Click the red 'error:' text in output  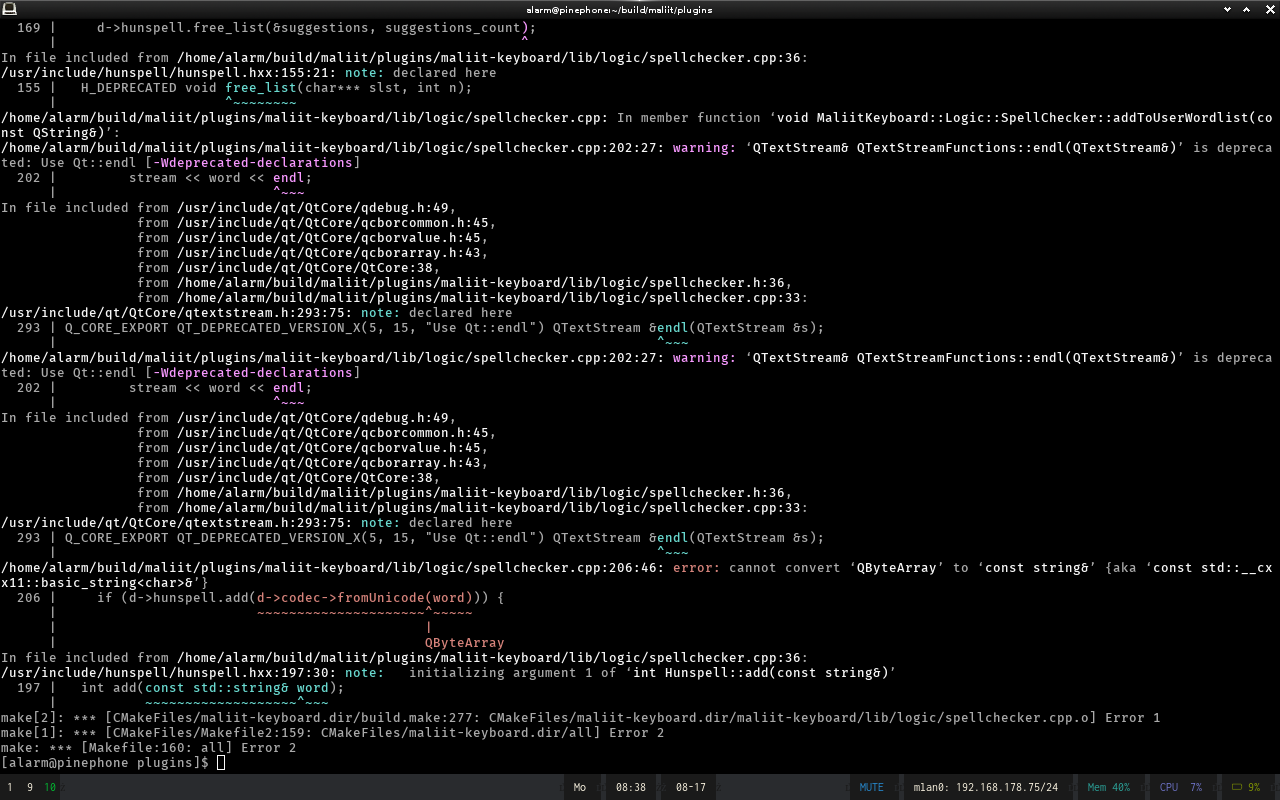696,568
